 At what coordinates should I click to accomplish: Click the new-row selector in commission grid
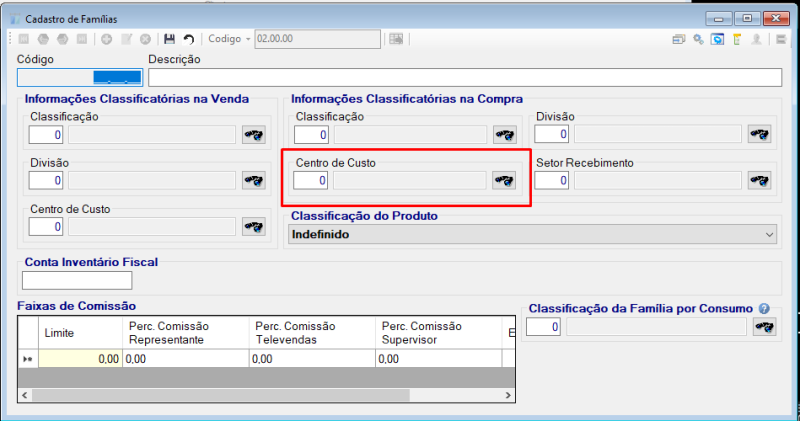[28, 359]
